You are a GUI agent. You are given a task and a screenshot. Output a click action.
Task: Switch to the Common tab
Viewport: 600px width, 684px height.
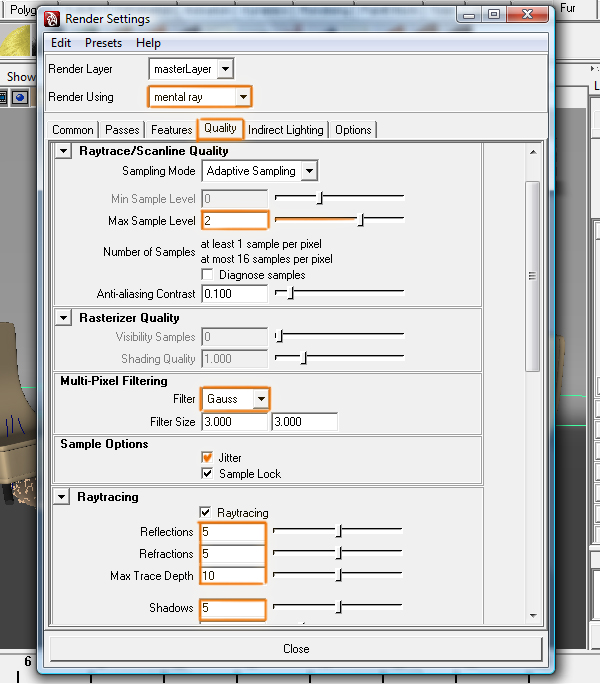(x=73, y=130)
